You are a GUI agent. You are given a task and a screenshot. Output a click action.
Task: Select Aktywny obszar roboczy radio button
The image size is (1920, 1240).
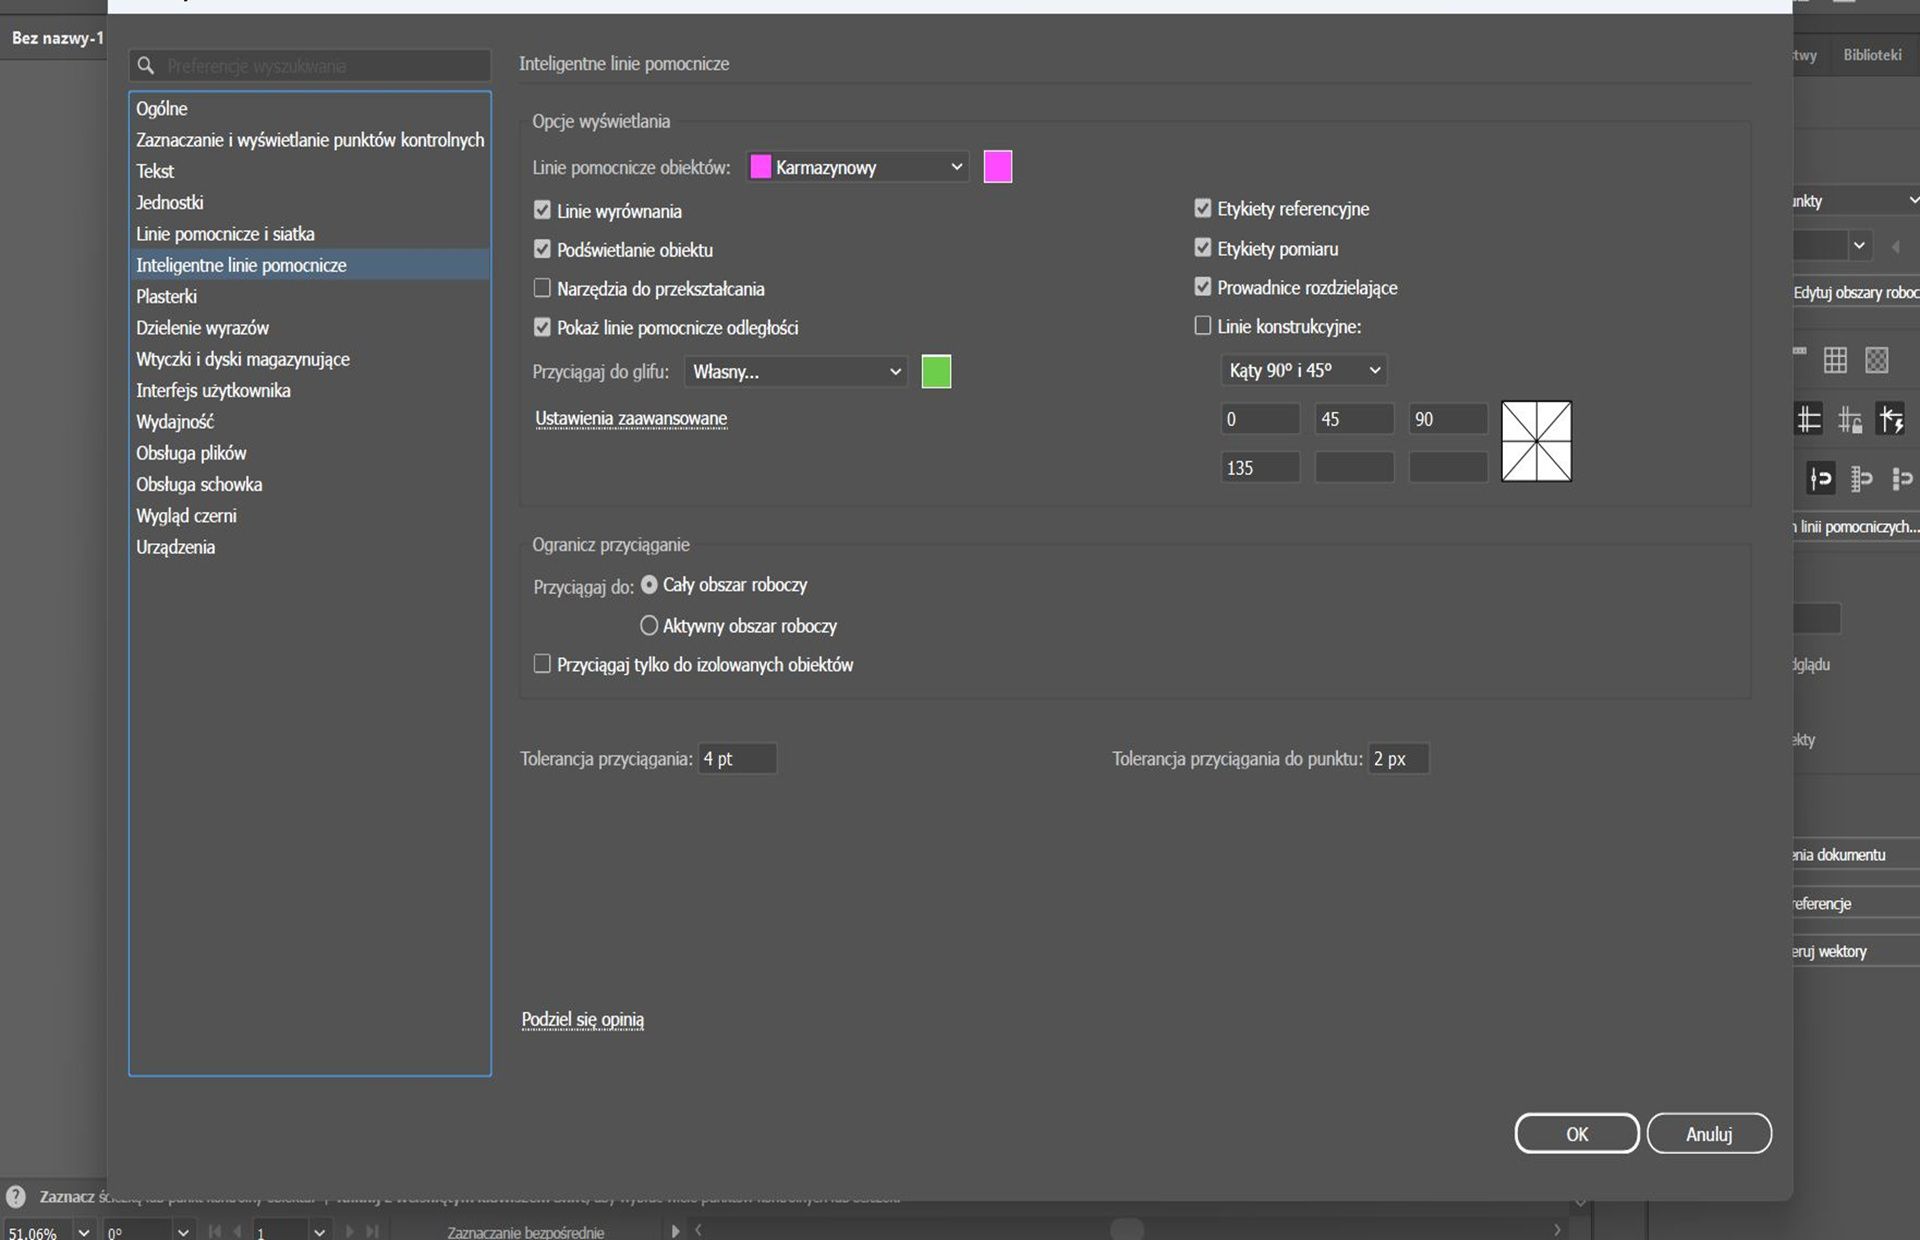649,626
